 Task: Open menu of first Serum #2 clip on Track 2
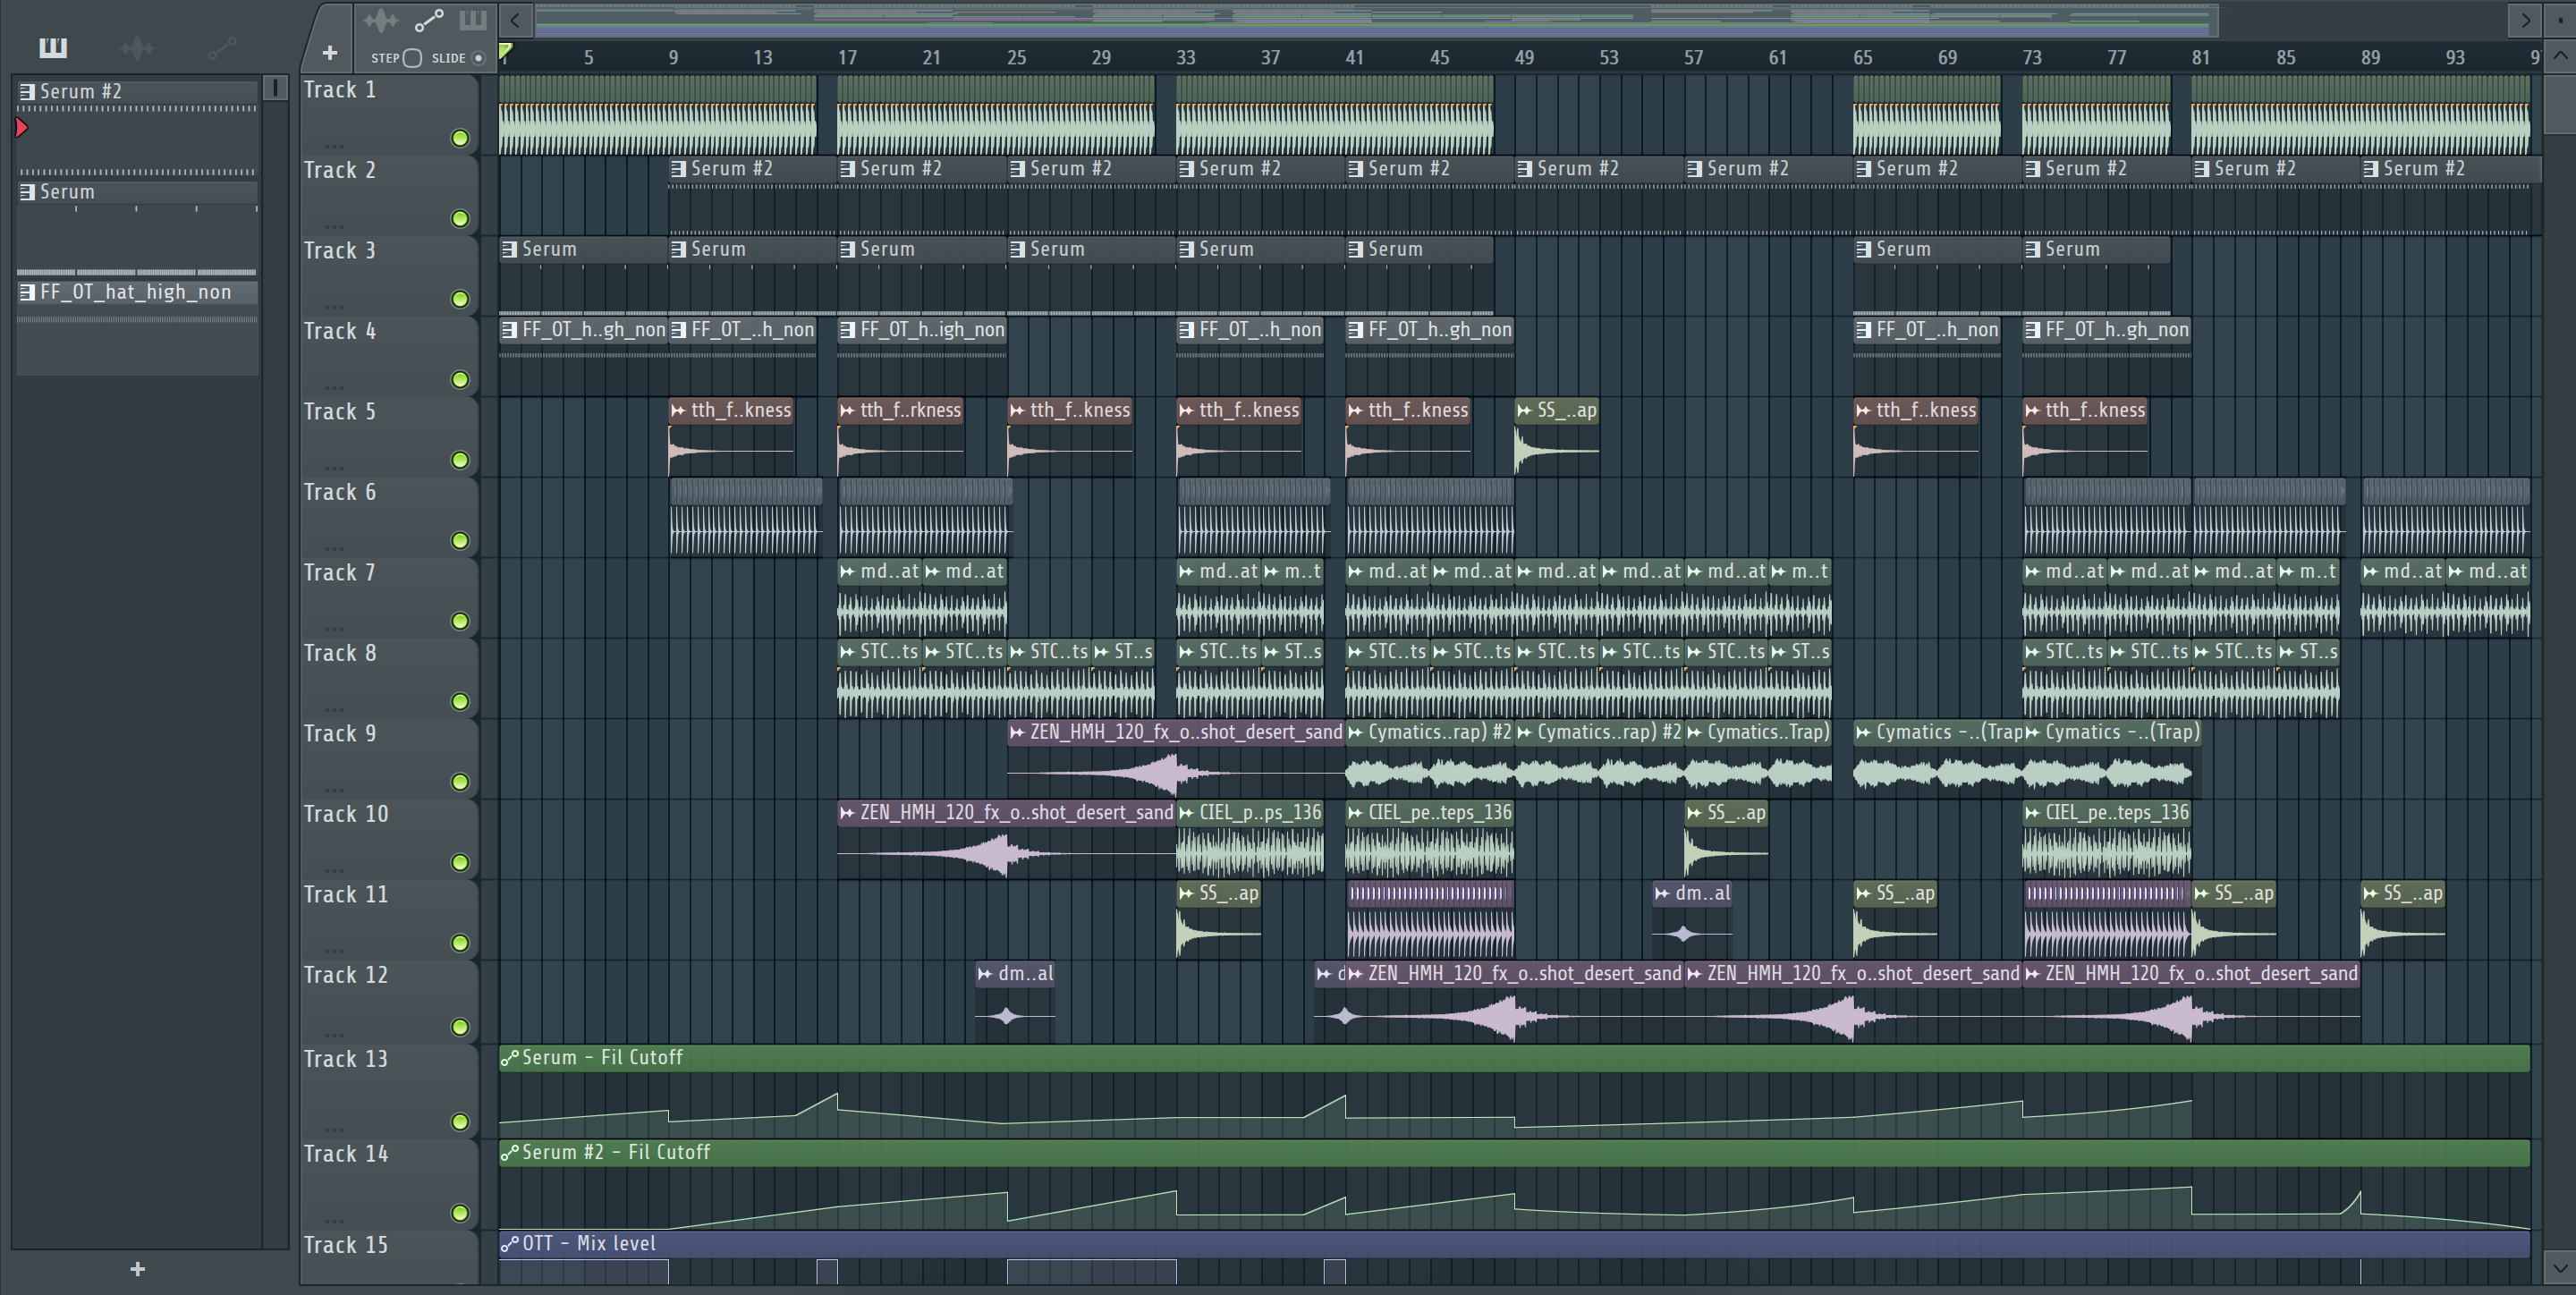[x=679, y=169]
